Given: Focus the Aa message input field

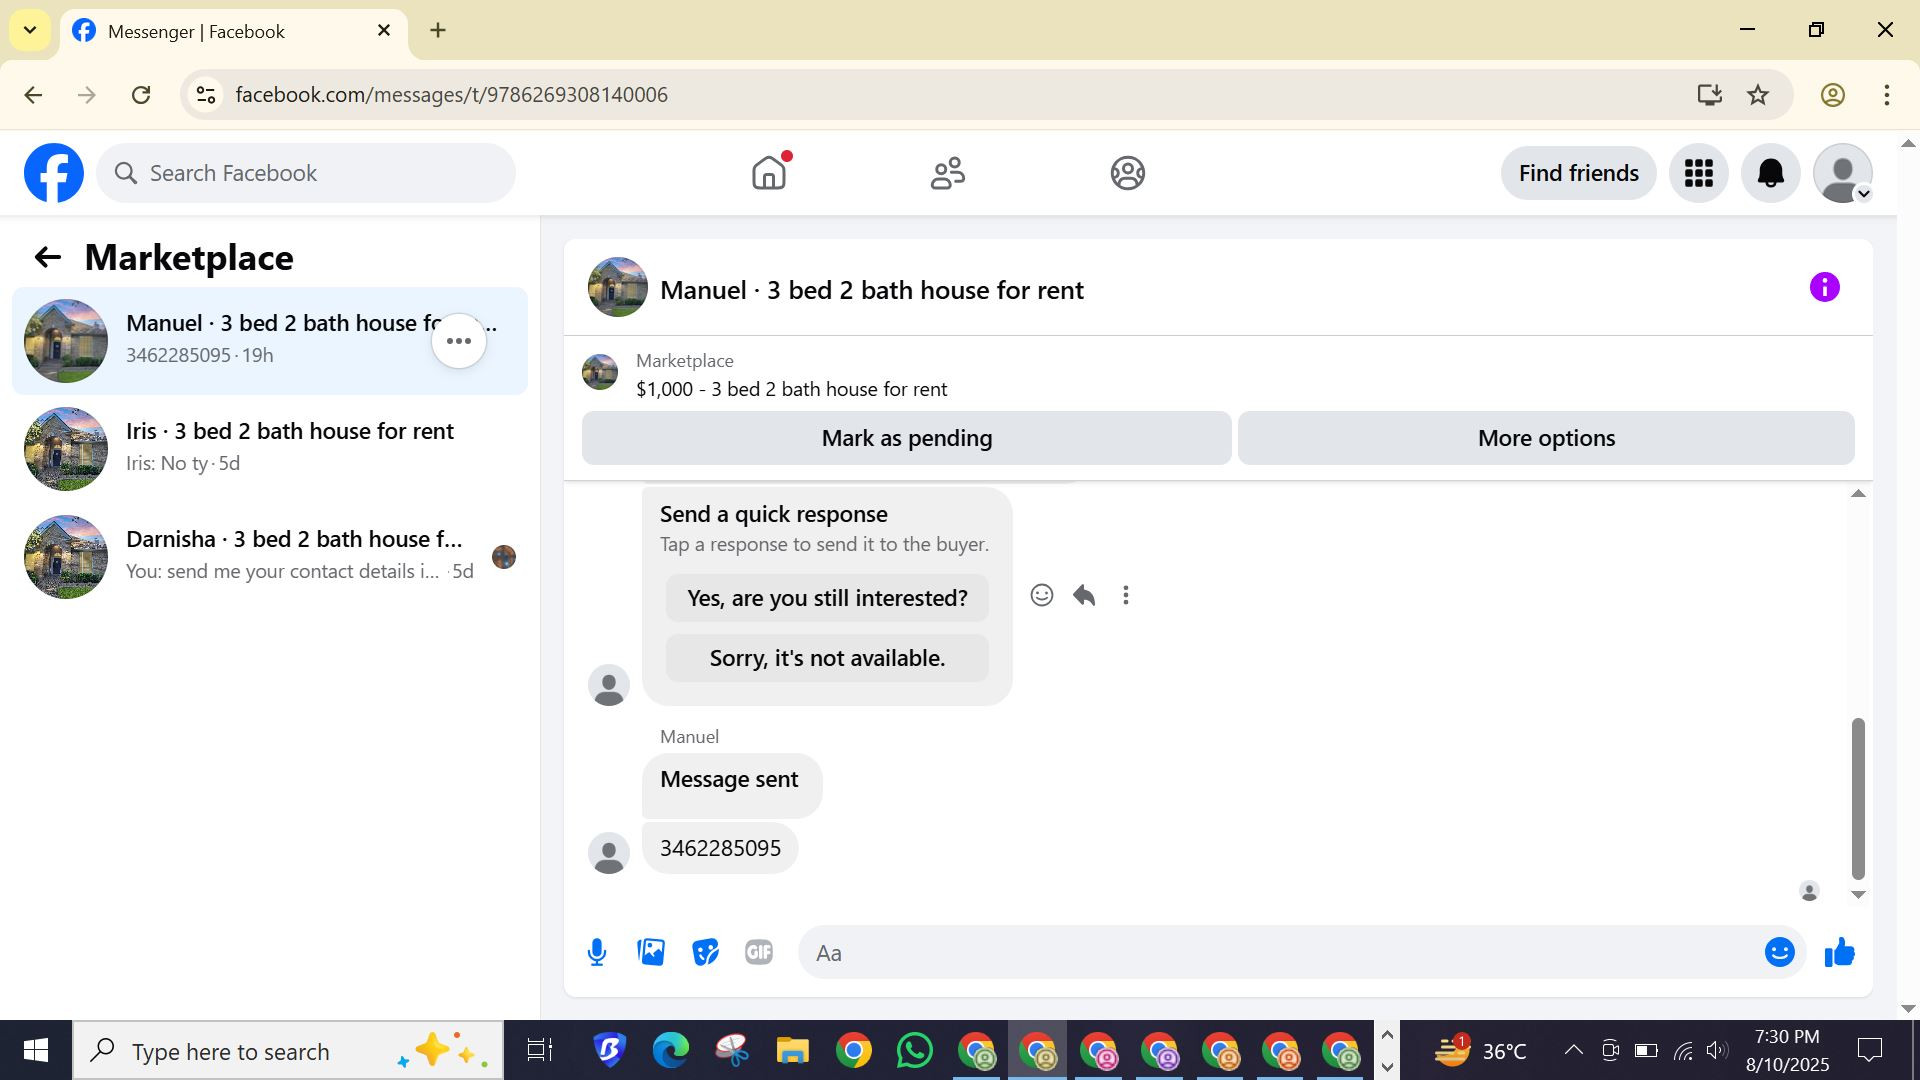Looking at the screenshot, I should (1280, 953).
